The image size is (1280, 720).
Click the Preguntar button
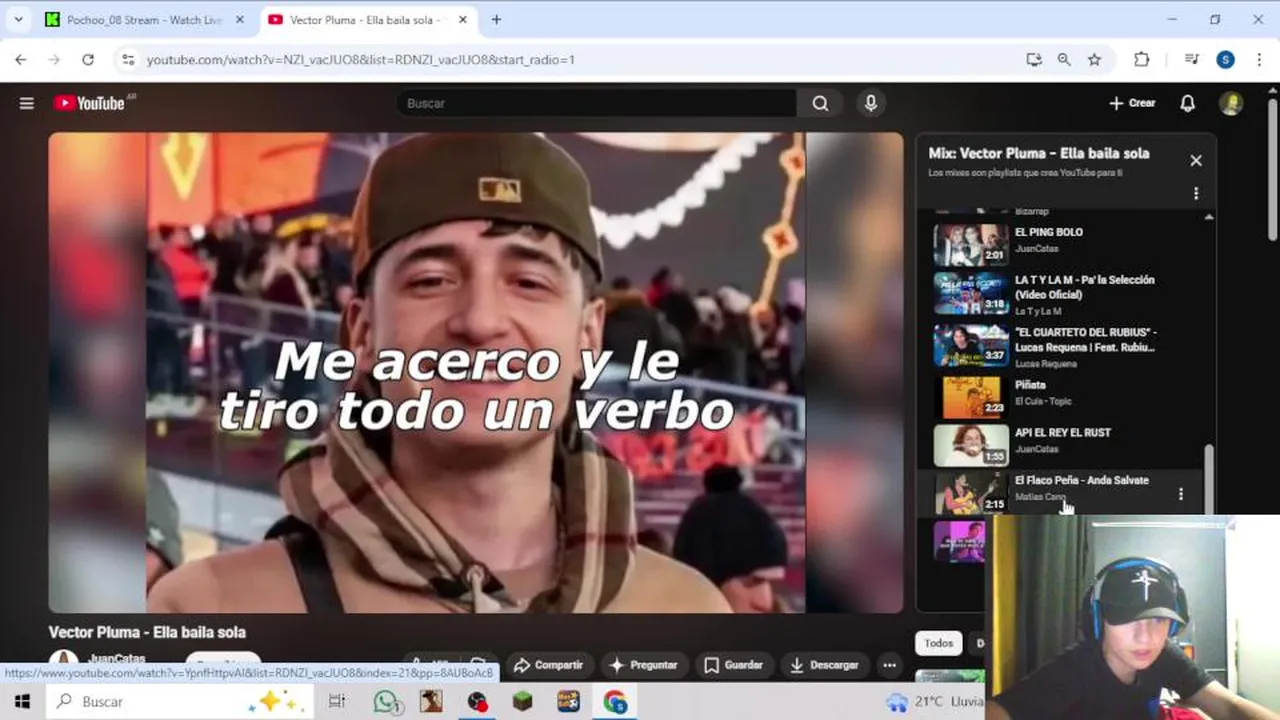[644, 665]
